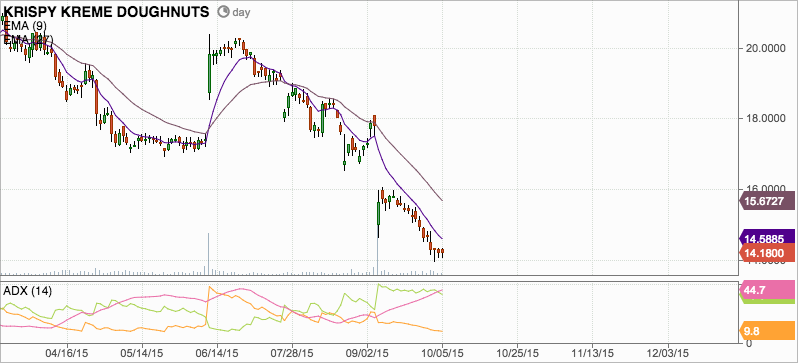Click the 9.8 orange ADX value tag
Viewport: 798px width, 363px height.
click(x=766, y=331)
